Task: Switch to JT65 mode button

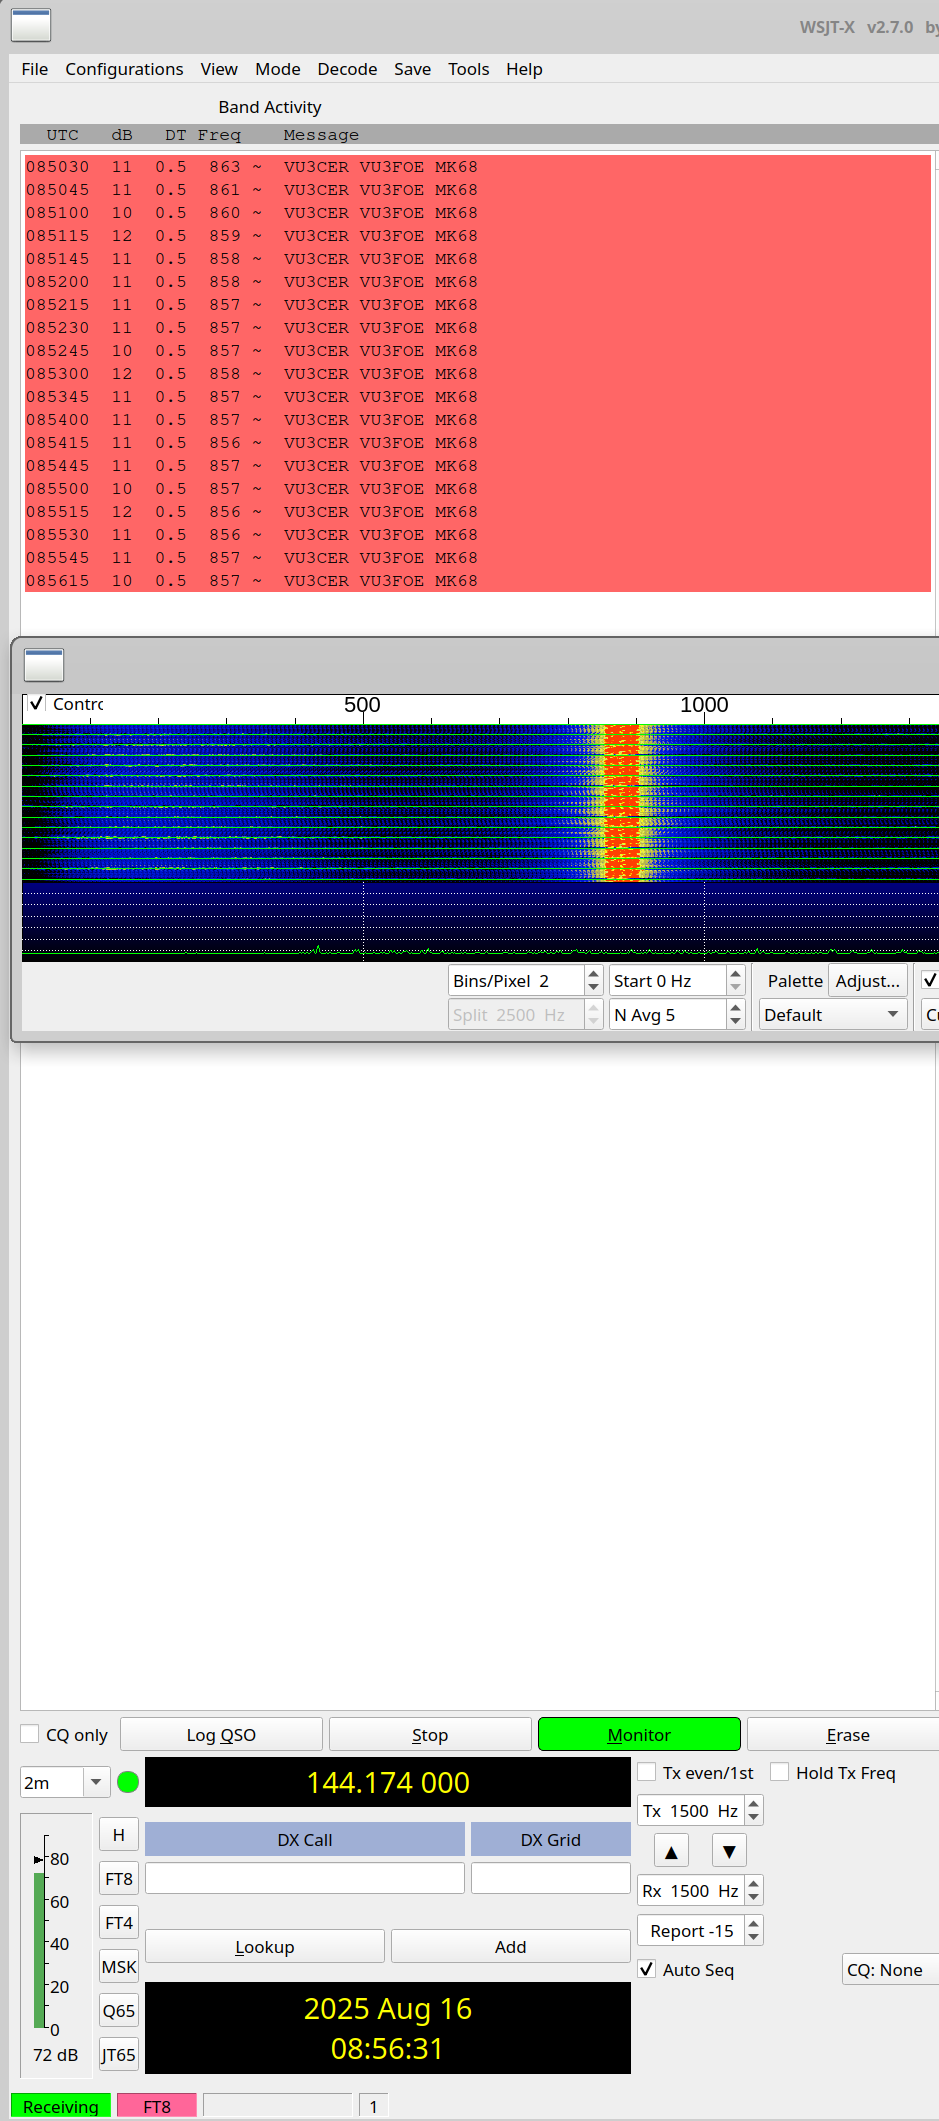Action: click(x=119, y=2054)
